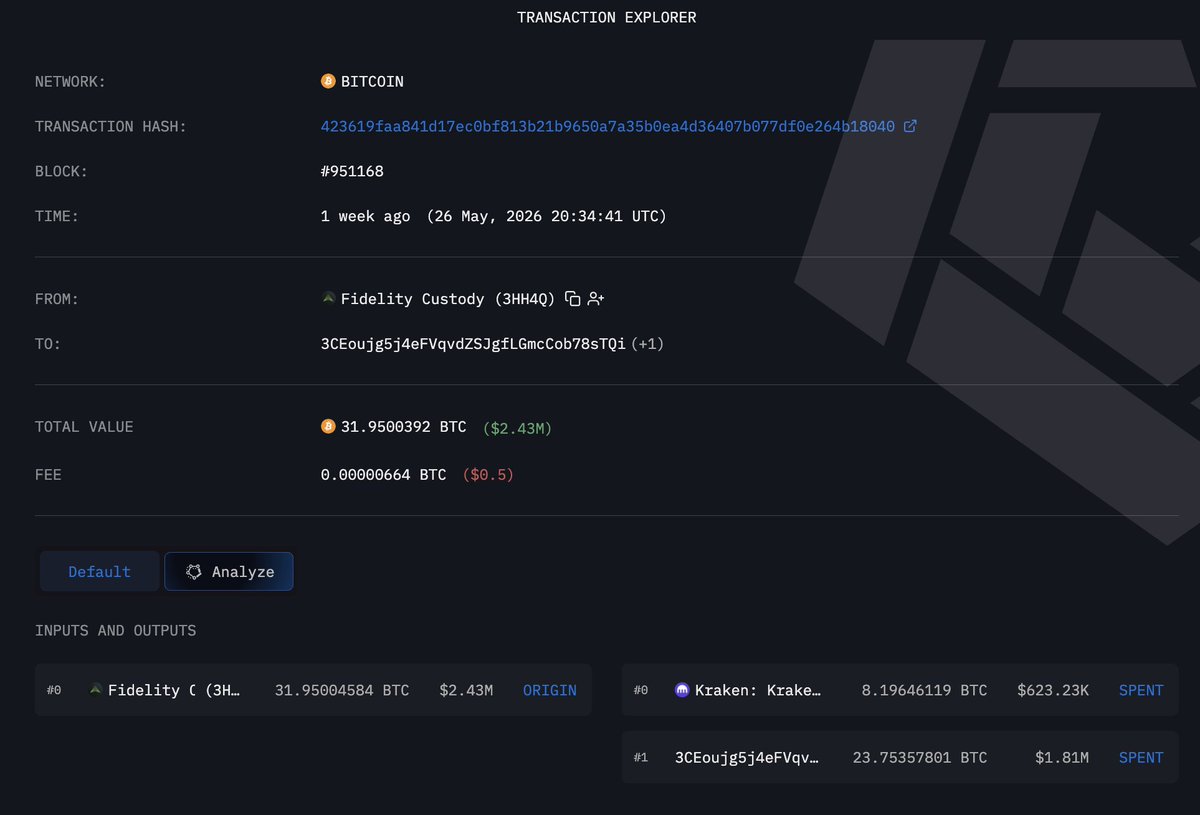Click the INPUTS AND OUTPUTS heading
Screen dimensions: 1200x815
click(x=116, y=630)
